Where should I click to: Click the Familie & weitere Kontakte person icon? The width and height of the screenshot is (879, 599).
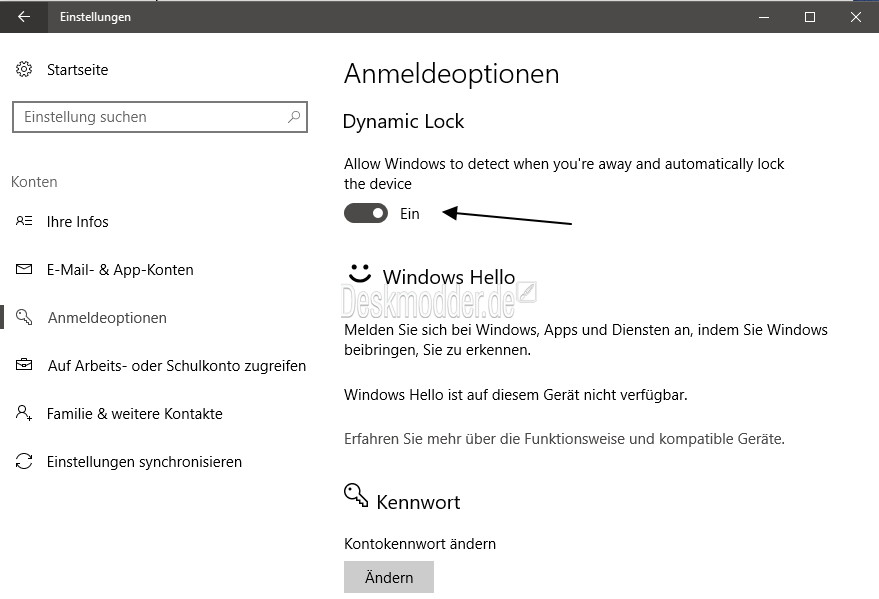point(24,414)
